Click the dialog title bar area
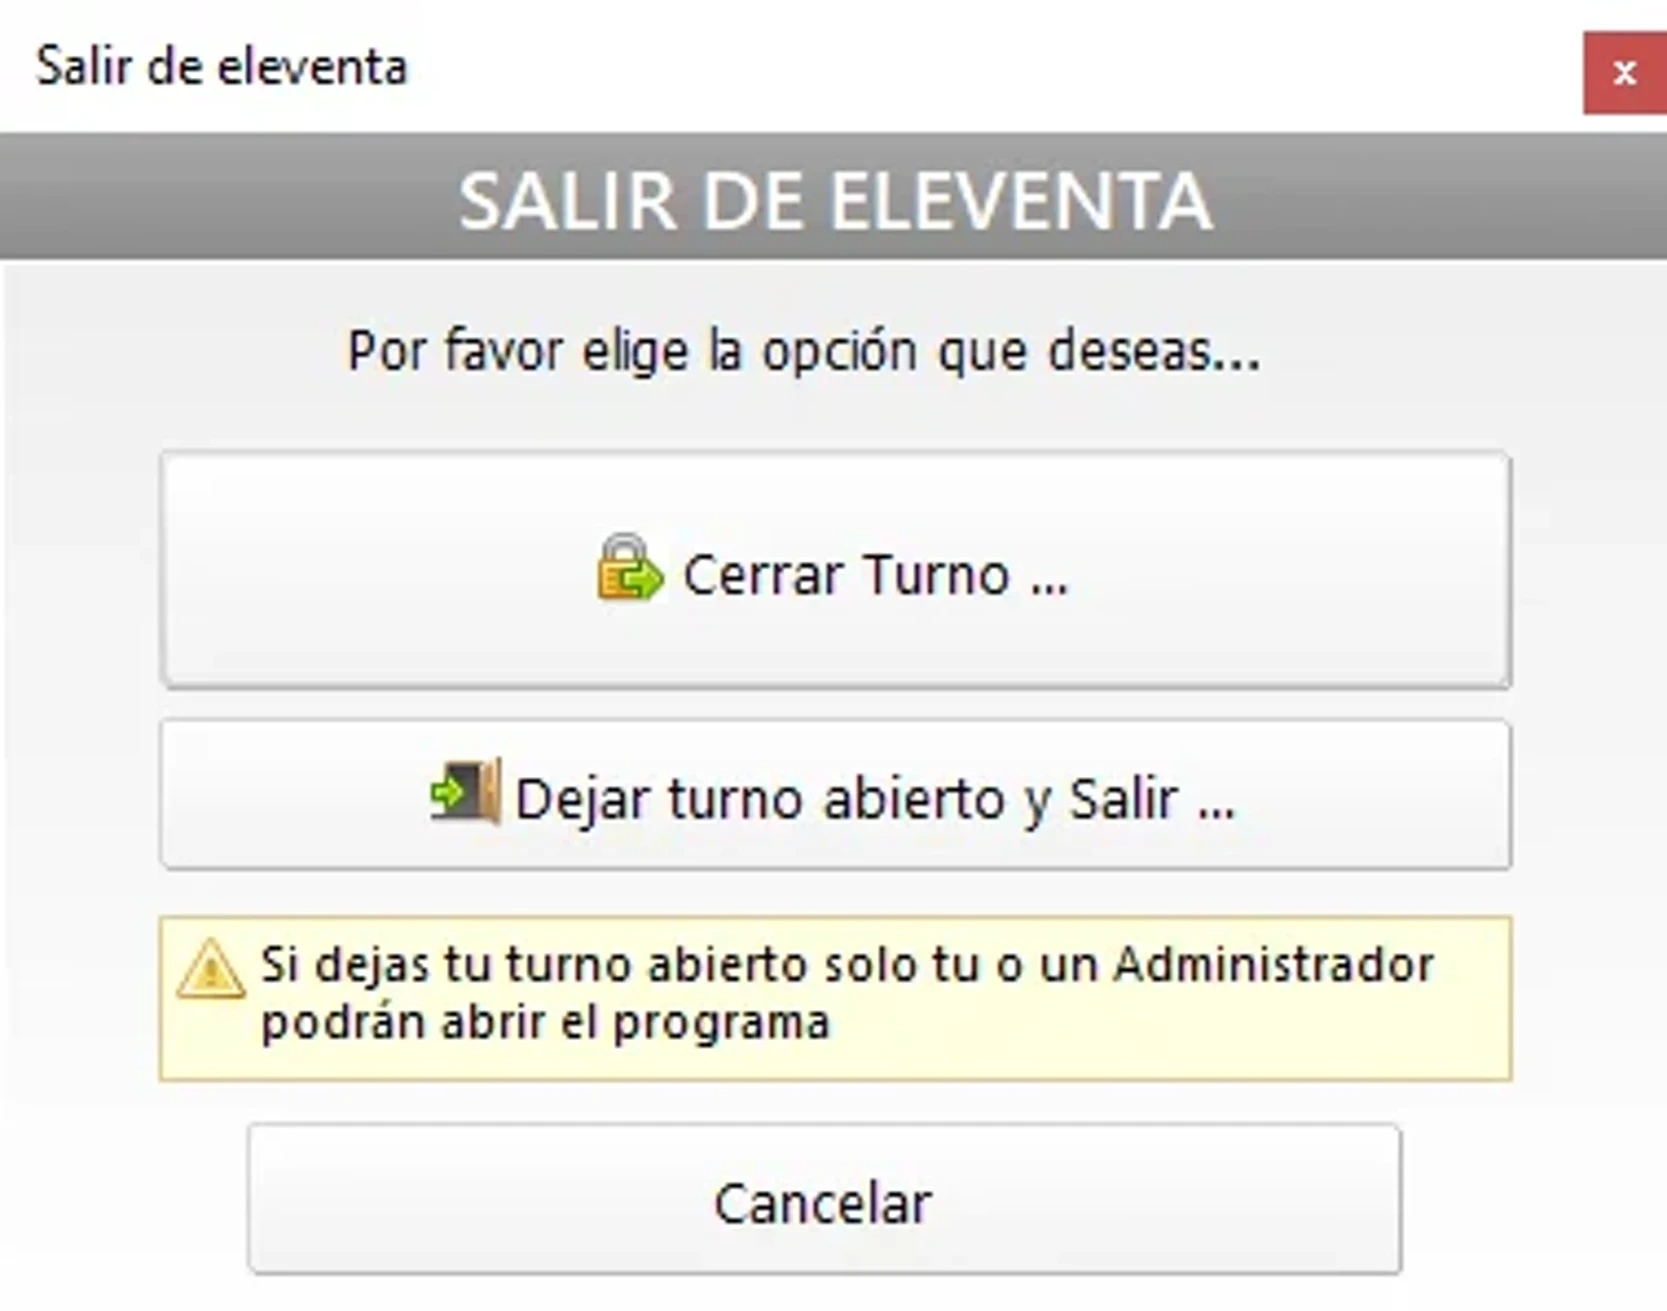The image size is (1667, 1311). (x=700, y=66)
